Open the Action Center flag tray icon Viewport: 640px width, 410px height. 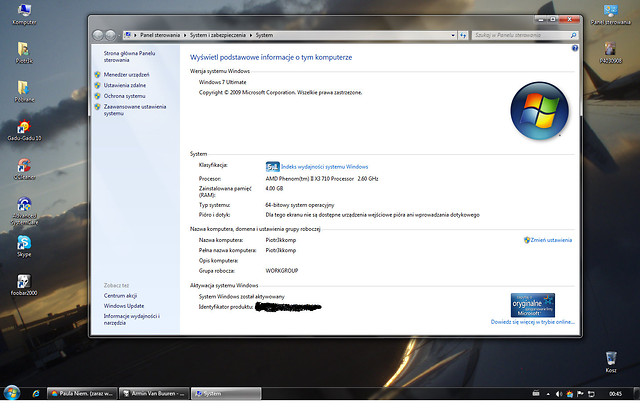tap(580, 394)
